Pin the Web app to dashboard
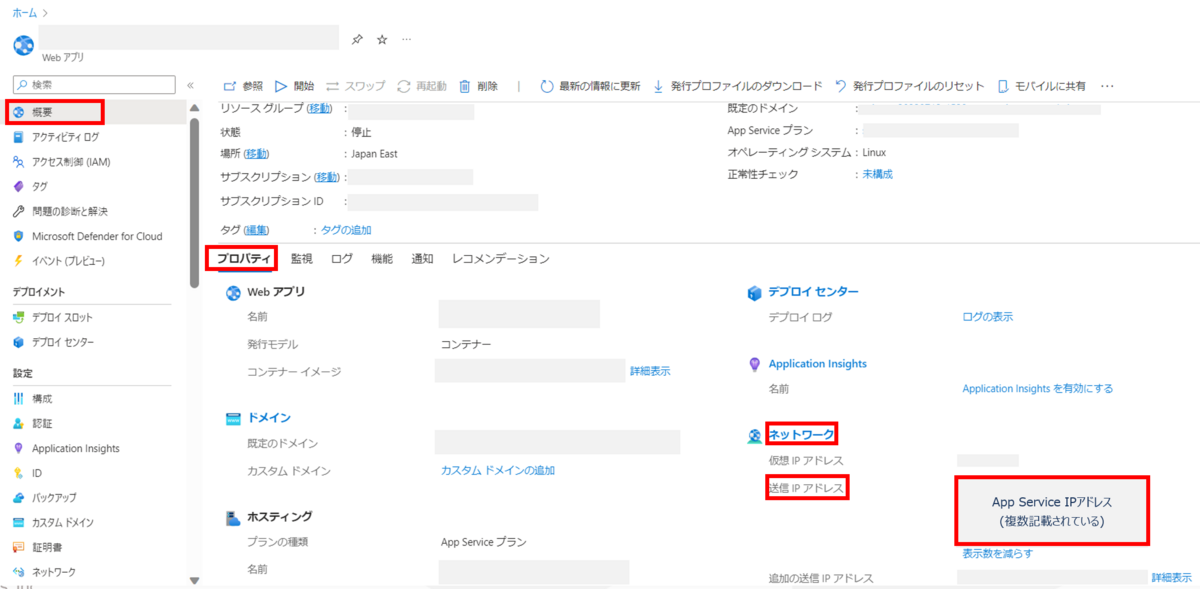This screenshot has height=589, width=1200. coord(357,40)
